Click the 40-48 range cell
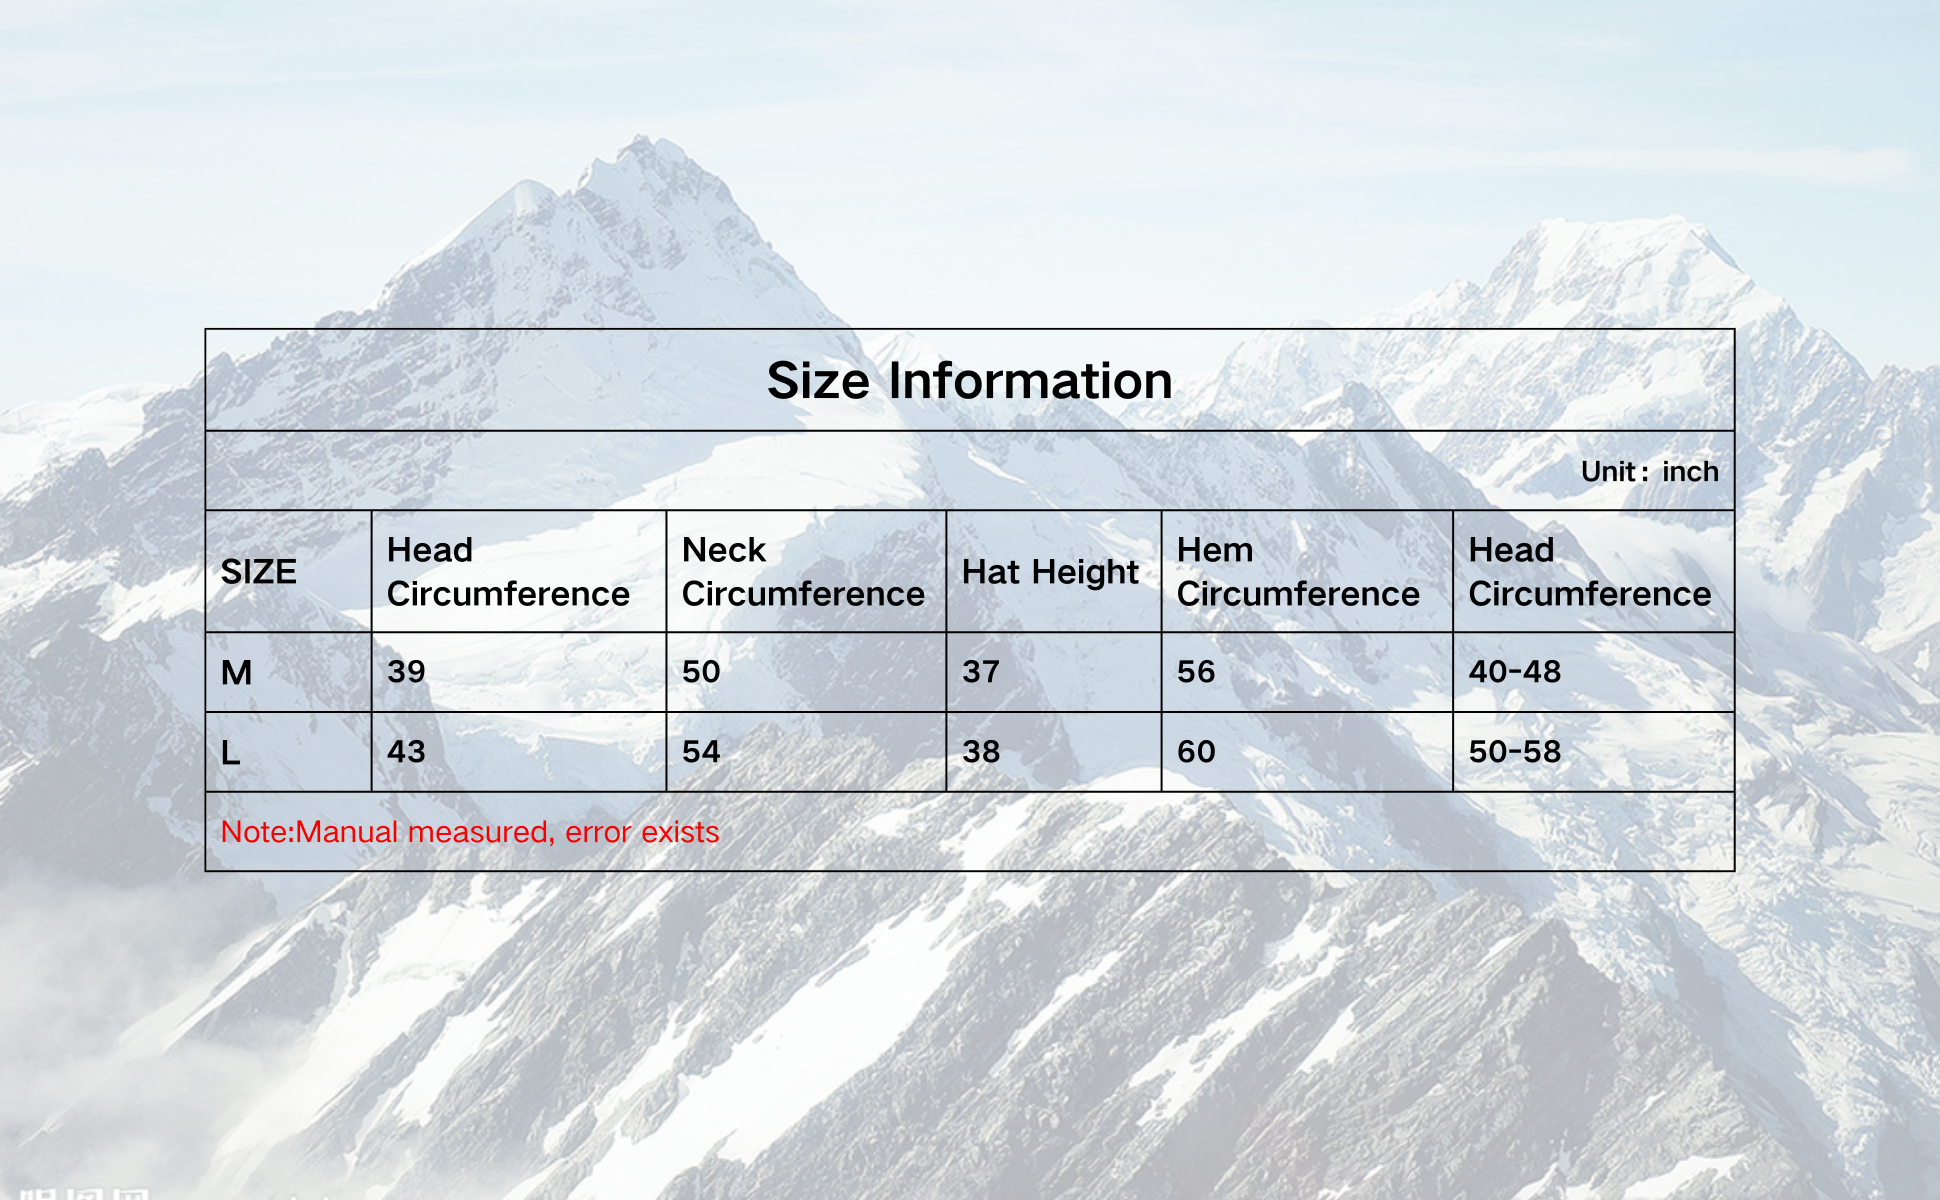The height and width of the screenshot is (1200, 1940). tap(1514, 672)
